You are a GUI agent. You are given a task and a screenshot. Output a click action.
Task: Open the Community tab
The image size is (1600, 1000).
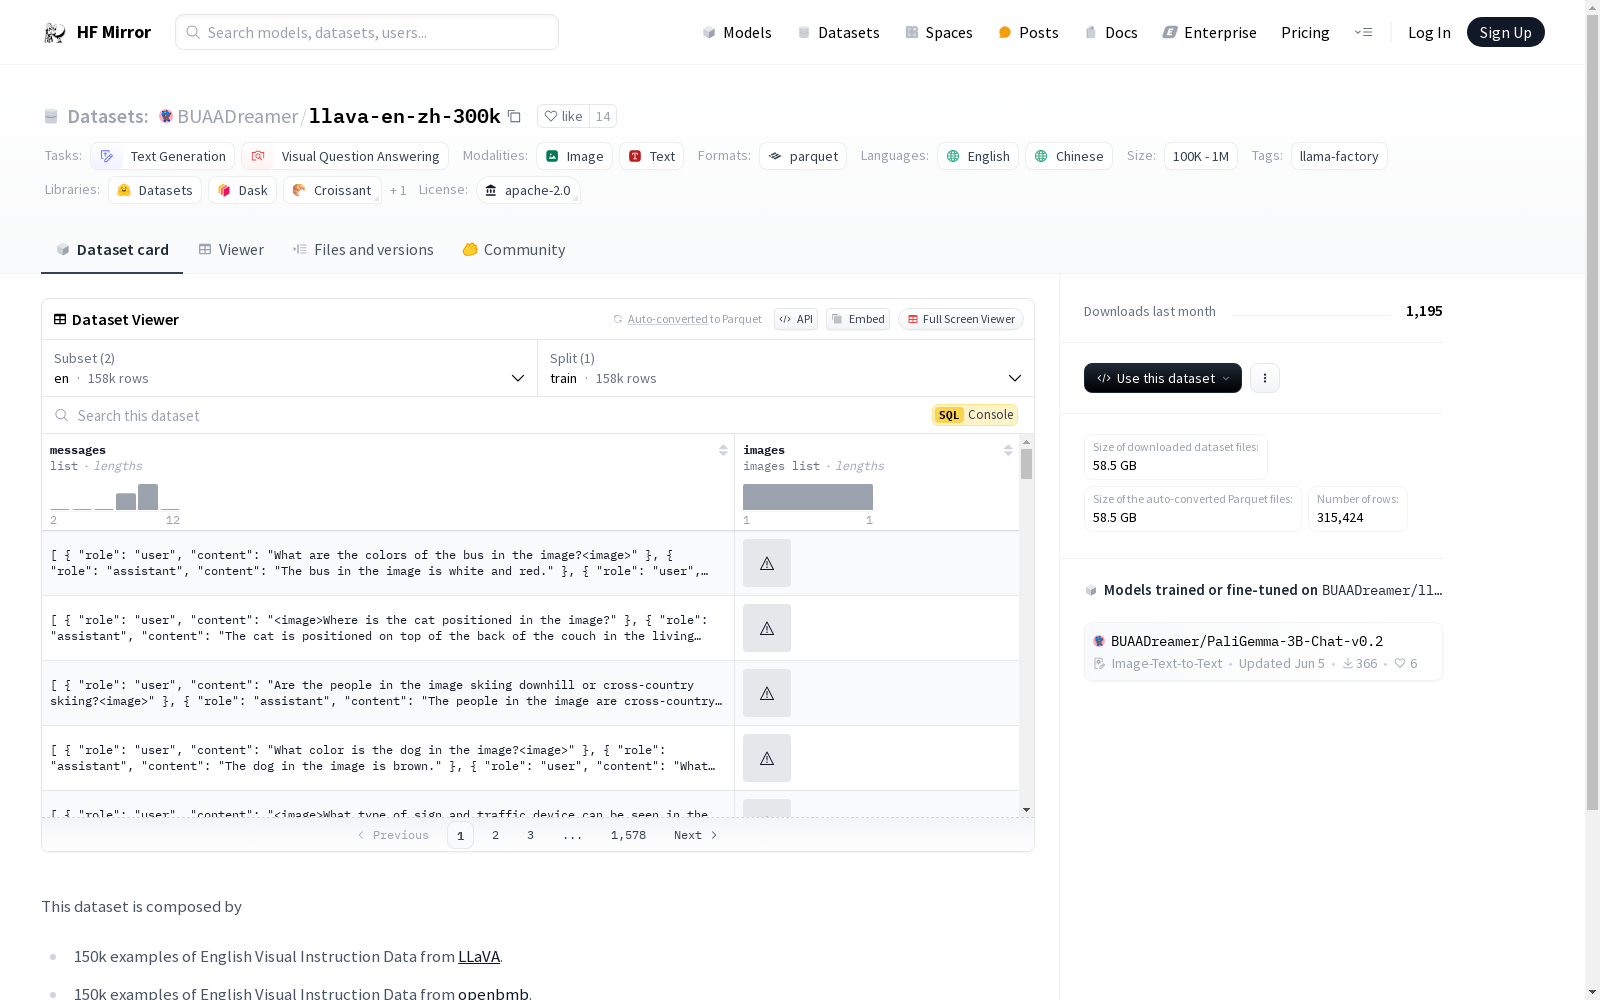tap(514, 250)
